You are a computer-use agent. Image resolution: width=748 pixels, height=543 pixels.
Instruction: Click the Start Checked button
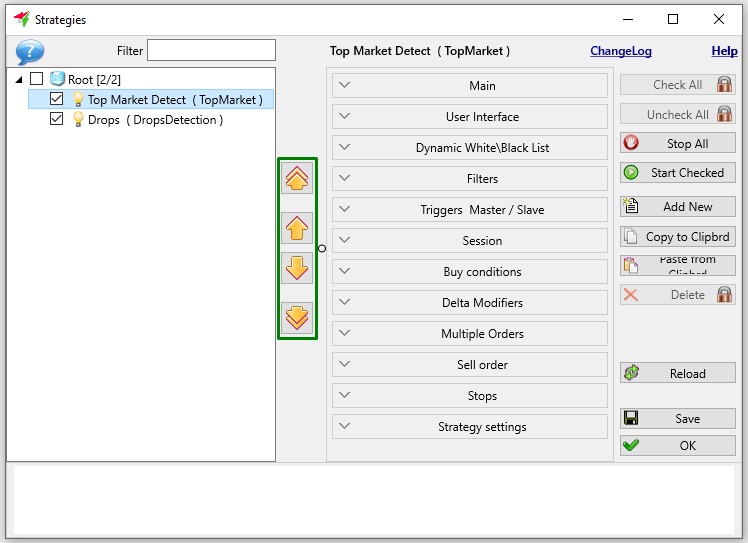click(x=677, y=173)
